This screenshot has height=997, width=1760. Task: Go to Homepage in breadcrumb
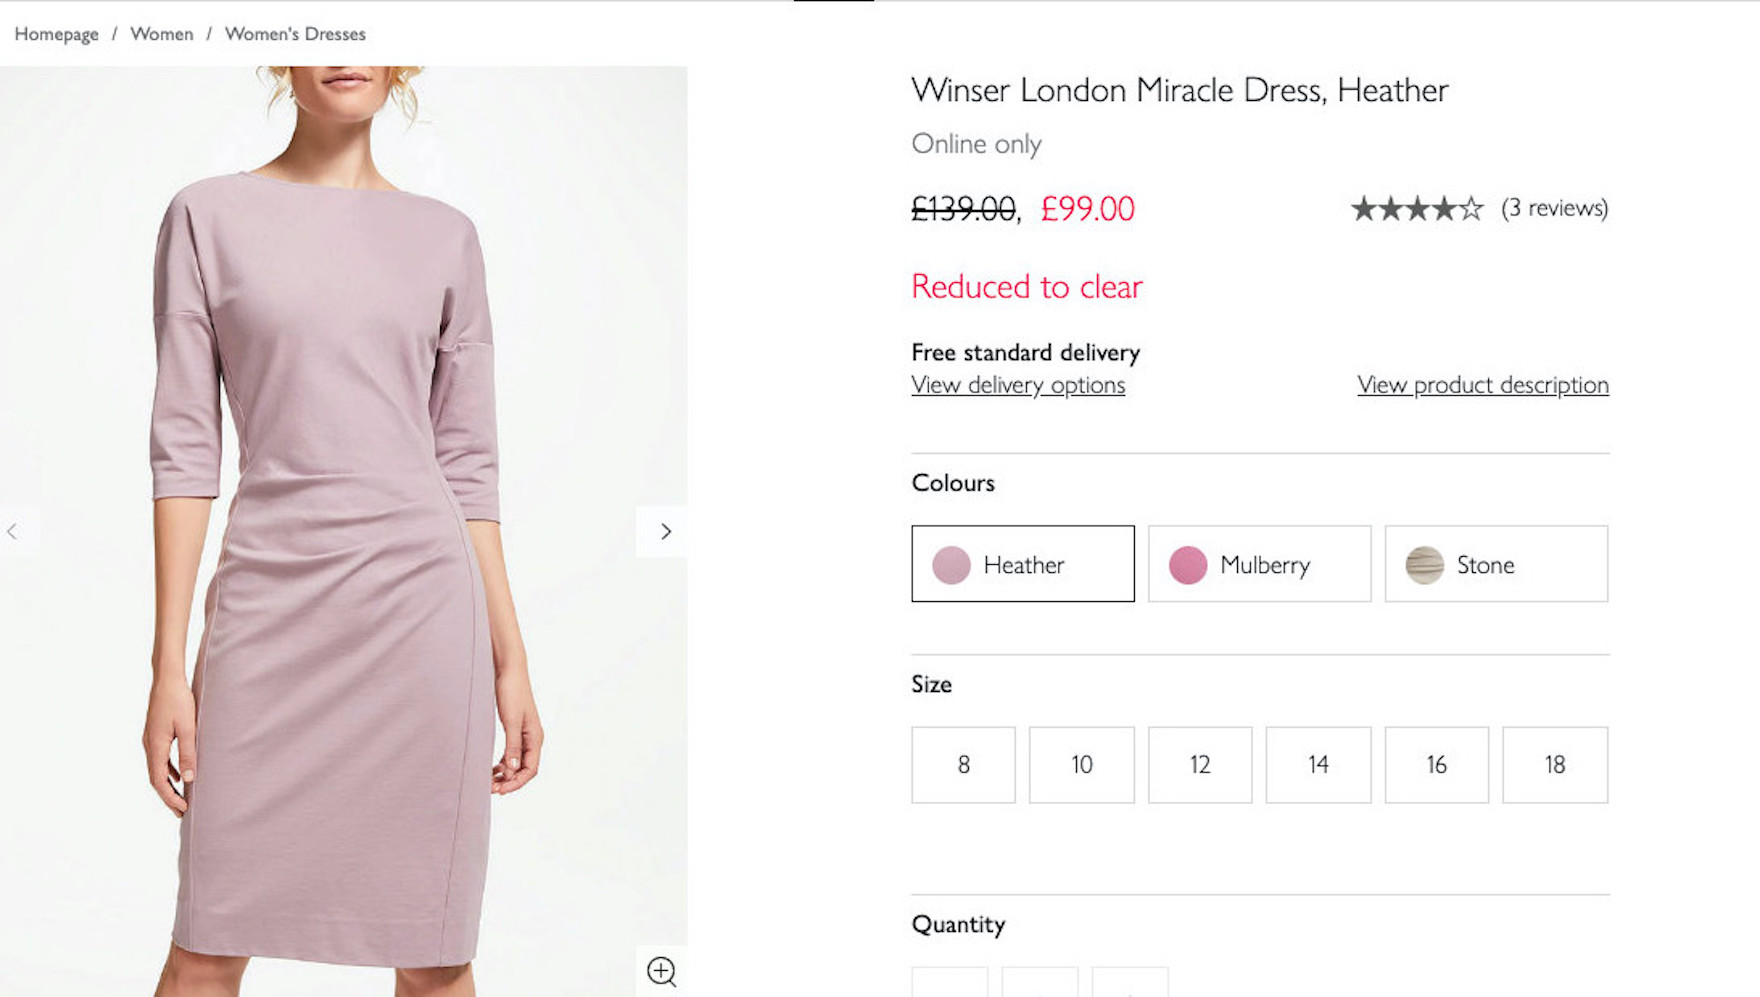tap(57, 34)
